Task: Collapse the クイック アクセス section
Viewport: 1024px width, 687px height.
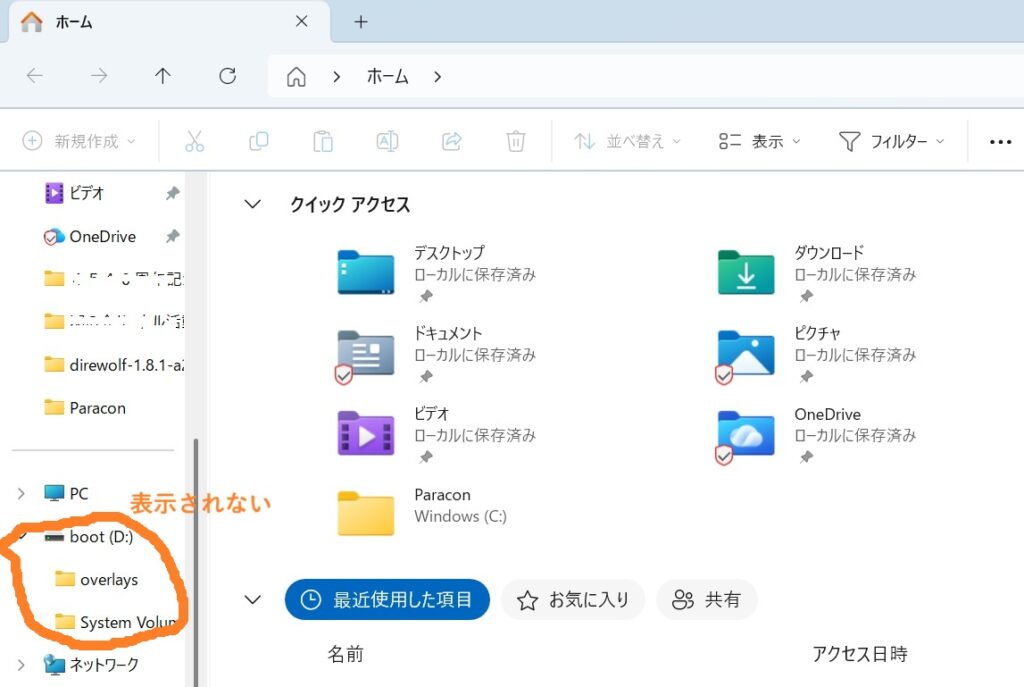Action: pyautogui.click(x=253, y=205)
